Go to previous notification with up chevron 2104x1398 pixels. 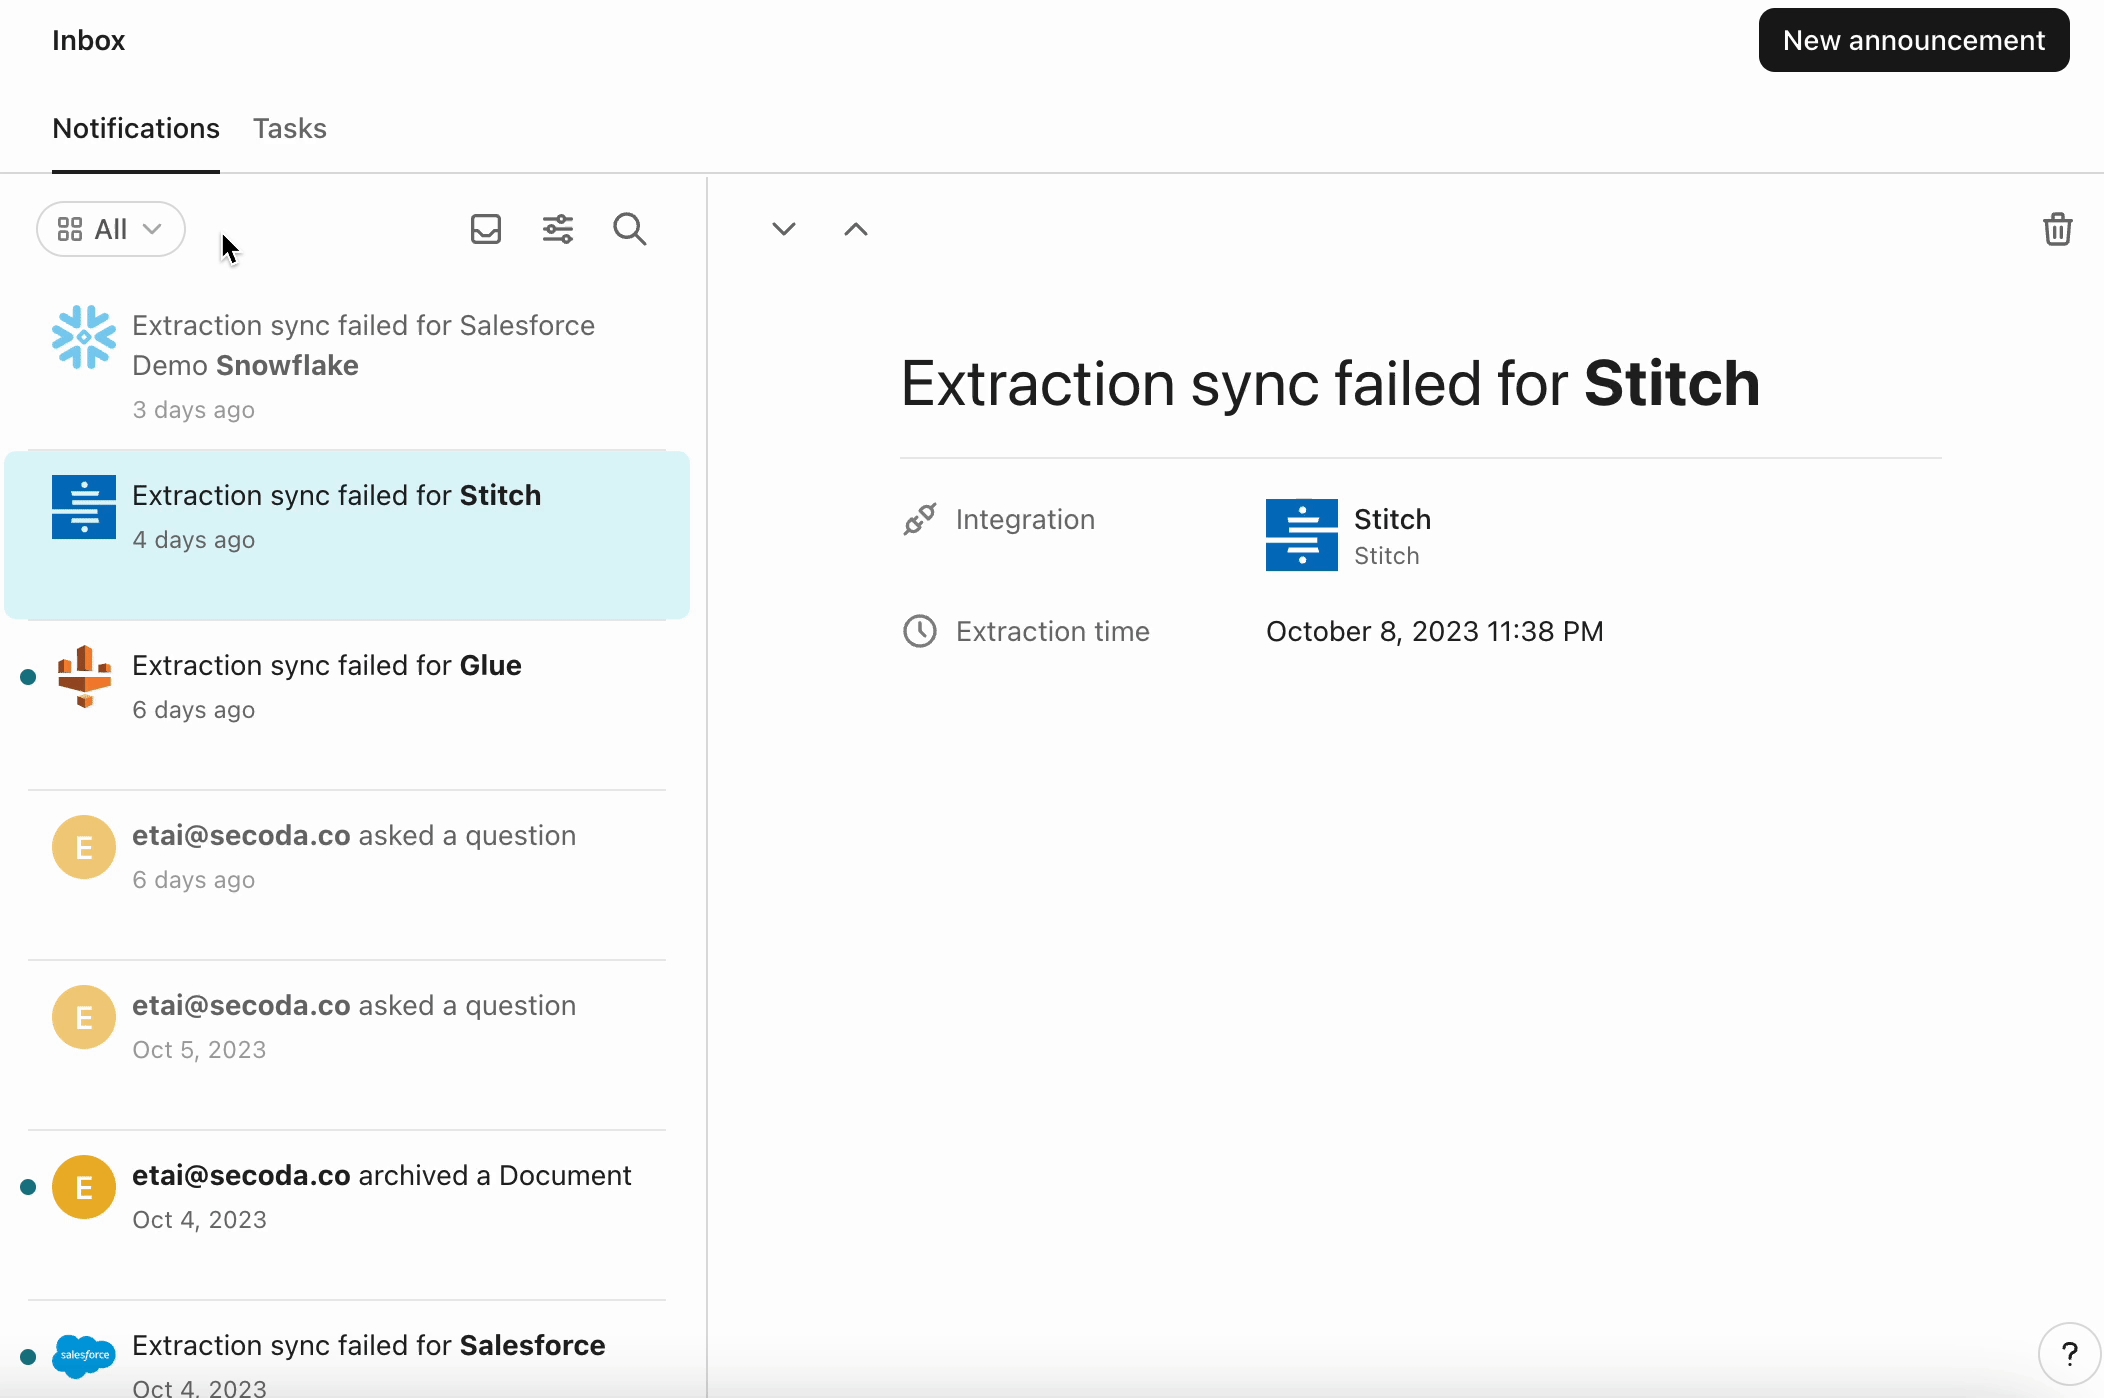click(856, 229)
